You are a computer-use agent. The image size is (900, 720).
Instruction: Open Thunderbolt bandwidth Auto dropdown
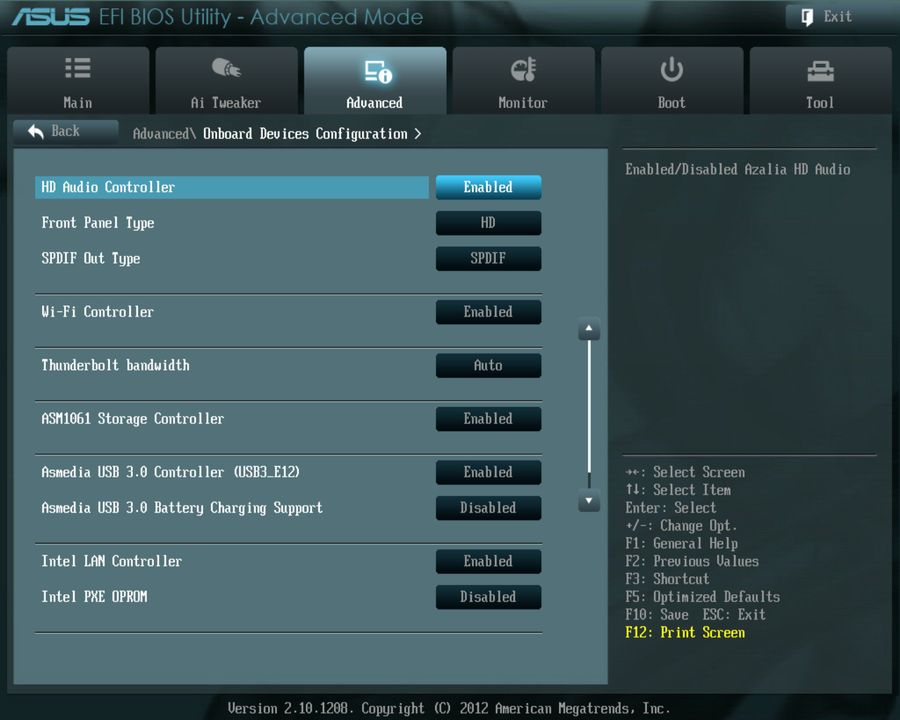point(488,365)
